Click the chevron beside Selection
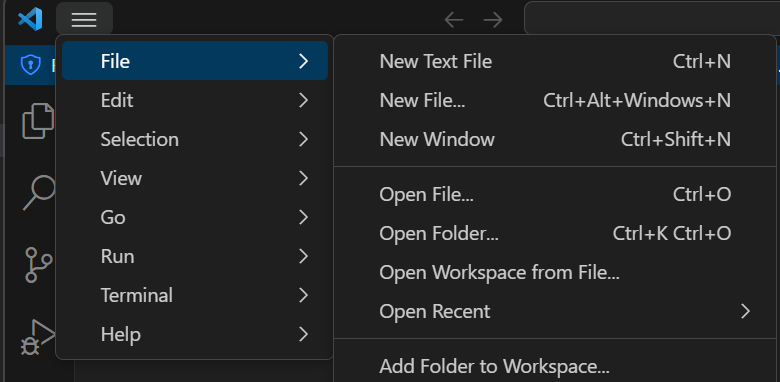This screenshot has width=780, height=382. [303, 139]
